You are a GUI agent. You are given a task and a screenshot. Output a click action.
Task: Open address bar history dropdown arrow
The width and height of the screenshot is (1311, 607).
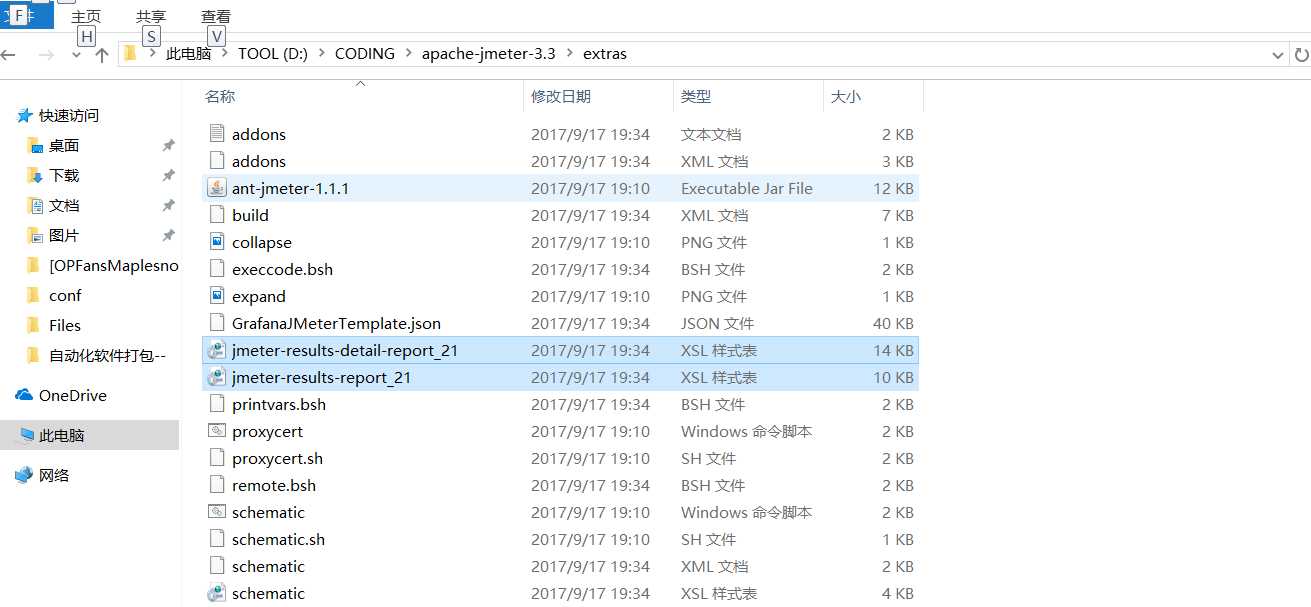[x=1277, y=54]
